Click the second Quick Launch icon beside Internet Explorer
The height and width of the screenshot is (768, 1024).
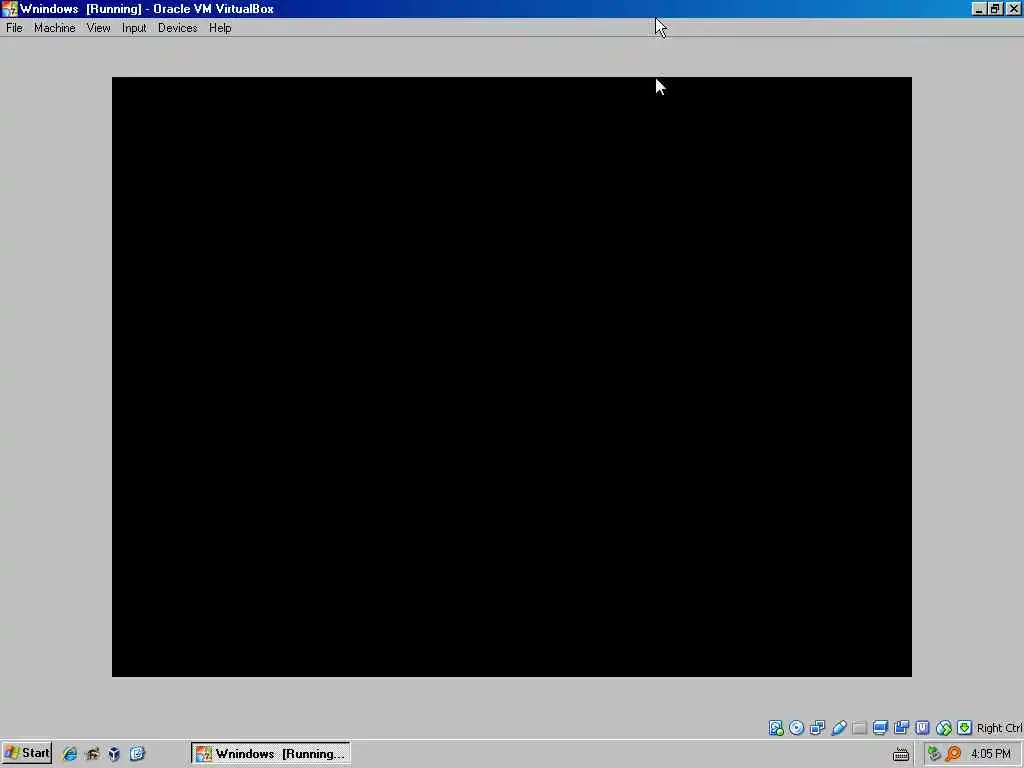click(92, 754)
